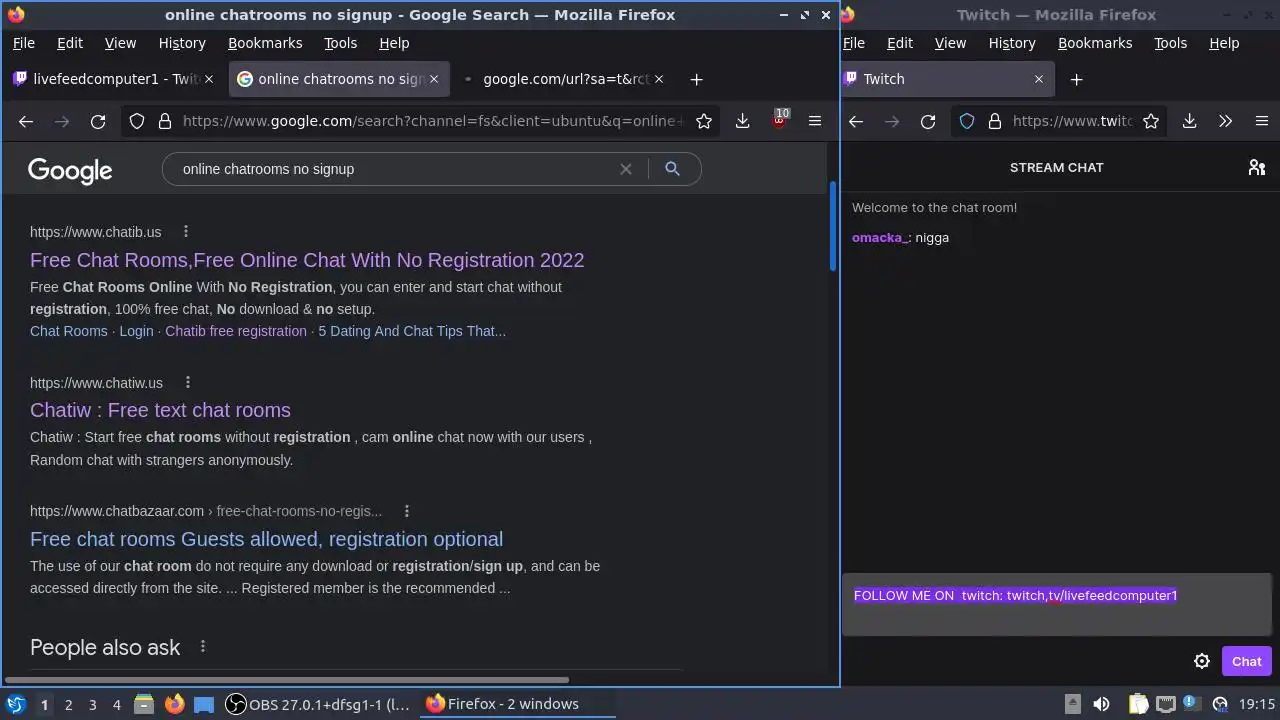Open Free chat rooms Guests allowed result
The image size is (1280, 720).
266,539
